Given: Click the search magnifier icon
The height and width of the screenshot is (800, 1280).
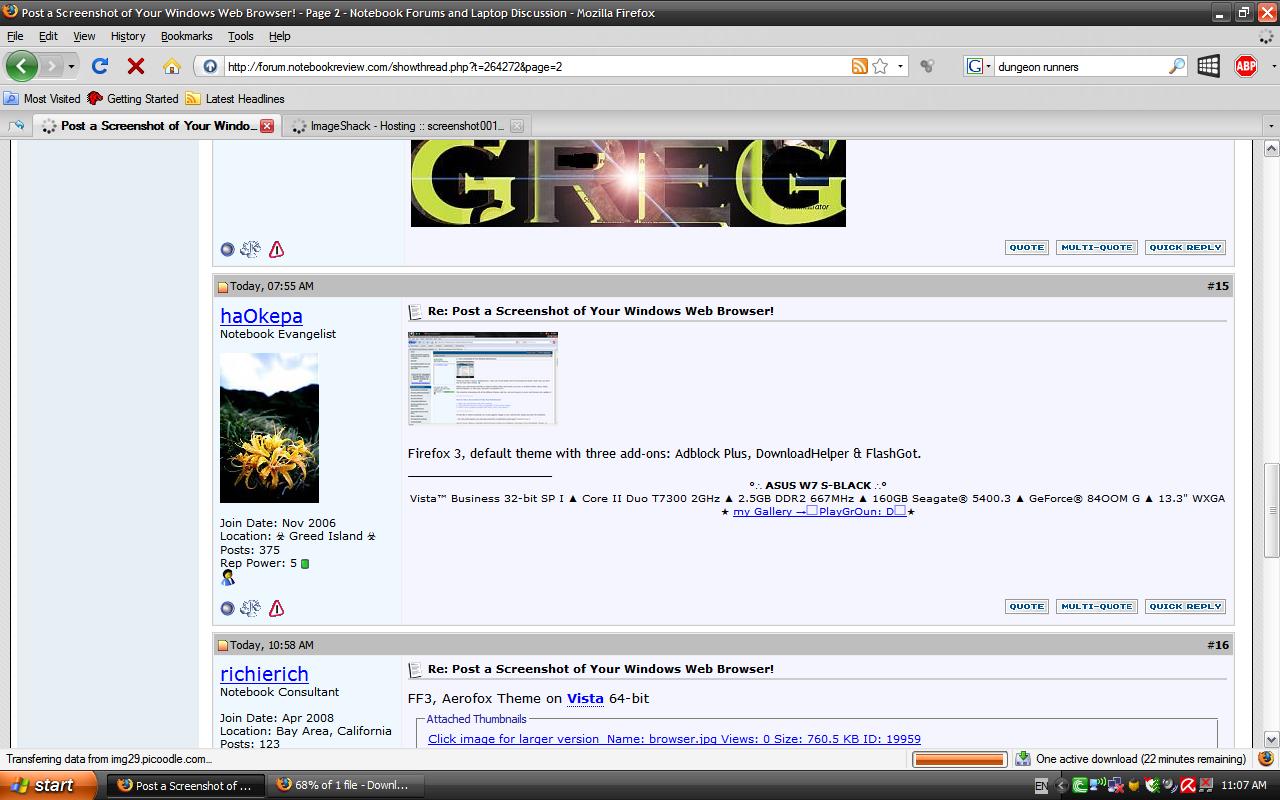Looking at the screenshot, I should (1177, 66).
